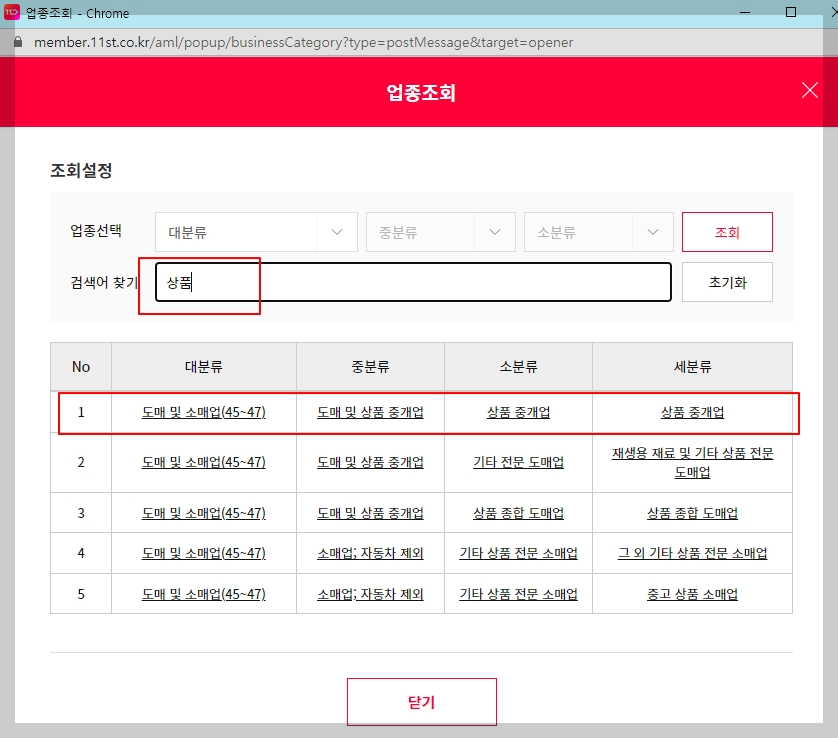Click the 11st favicon in title bar
This screenshot has height=738, width=838.
click(12, 12)
